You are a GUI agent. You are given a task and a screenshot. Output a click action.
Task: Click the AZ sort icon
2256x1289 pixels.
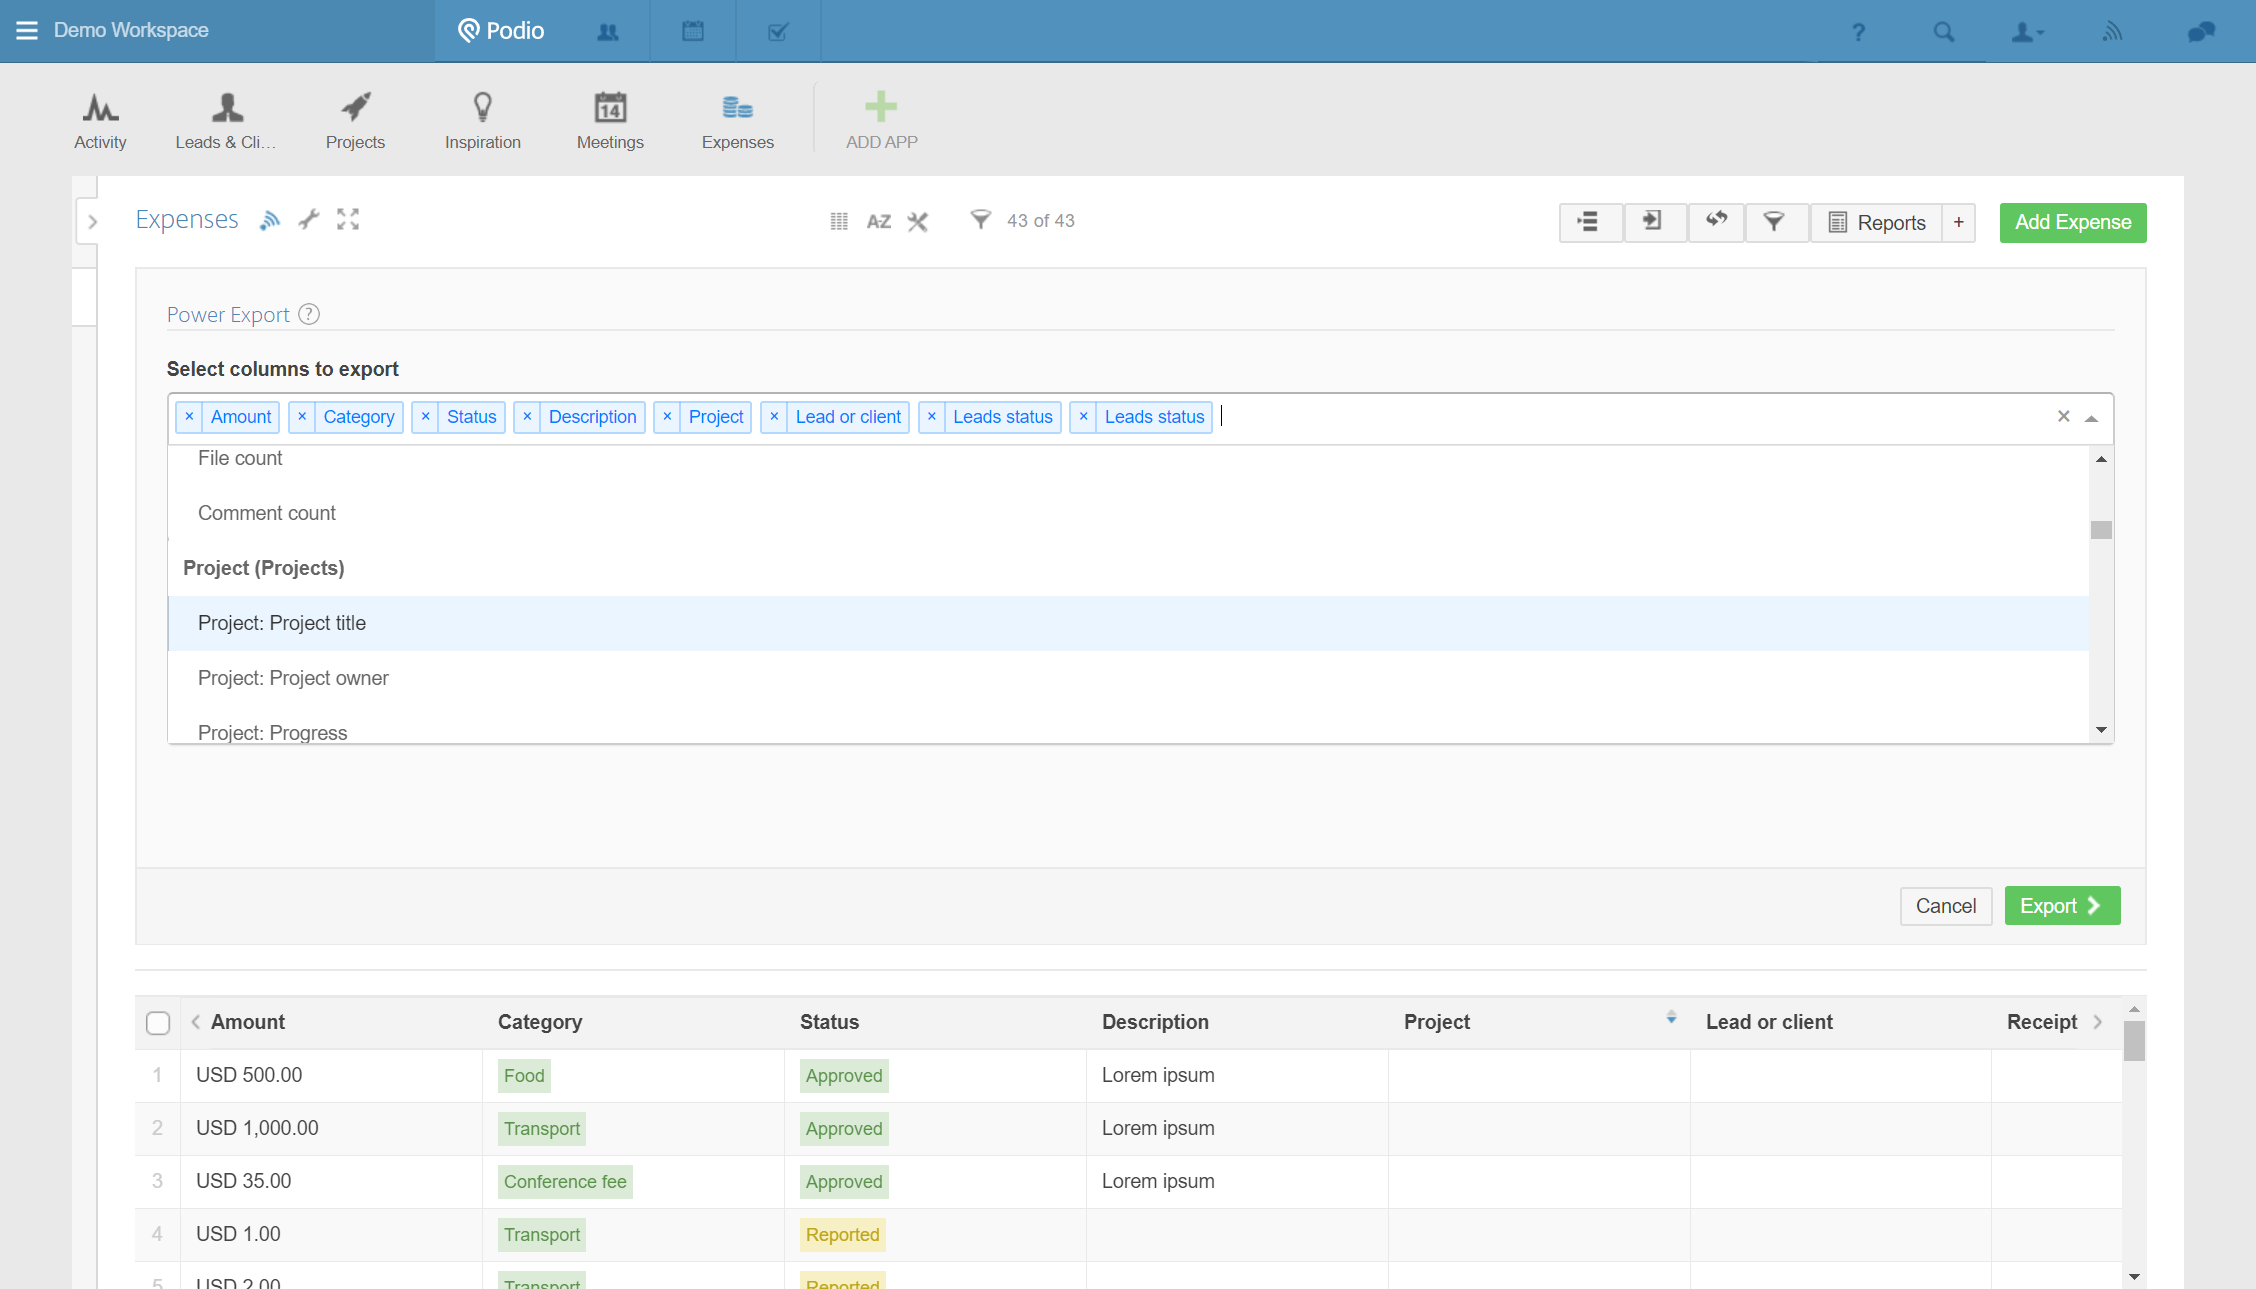(878, 222)
